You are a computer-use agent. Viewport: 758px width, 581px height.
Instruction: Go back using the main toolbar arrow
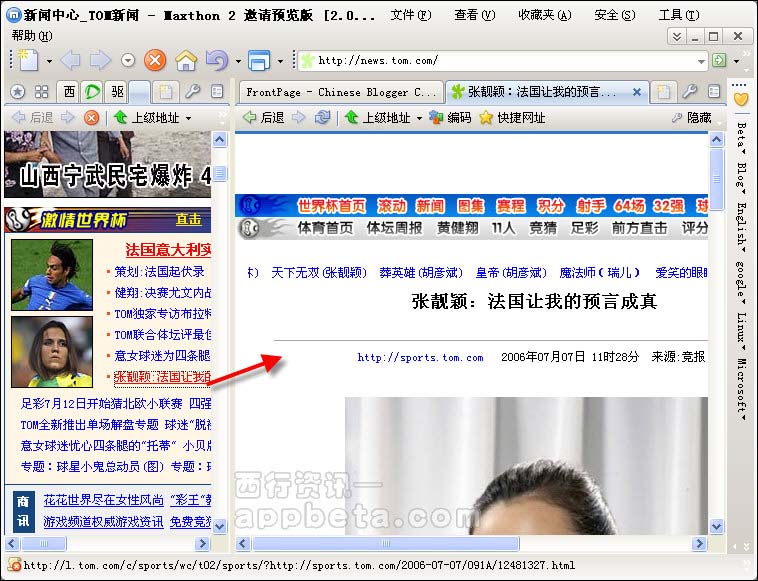tap(71, 60)
